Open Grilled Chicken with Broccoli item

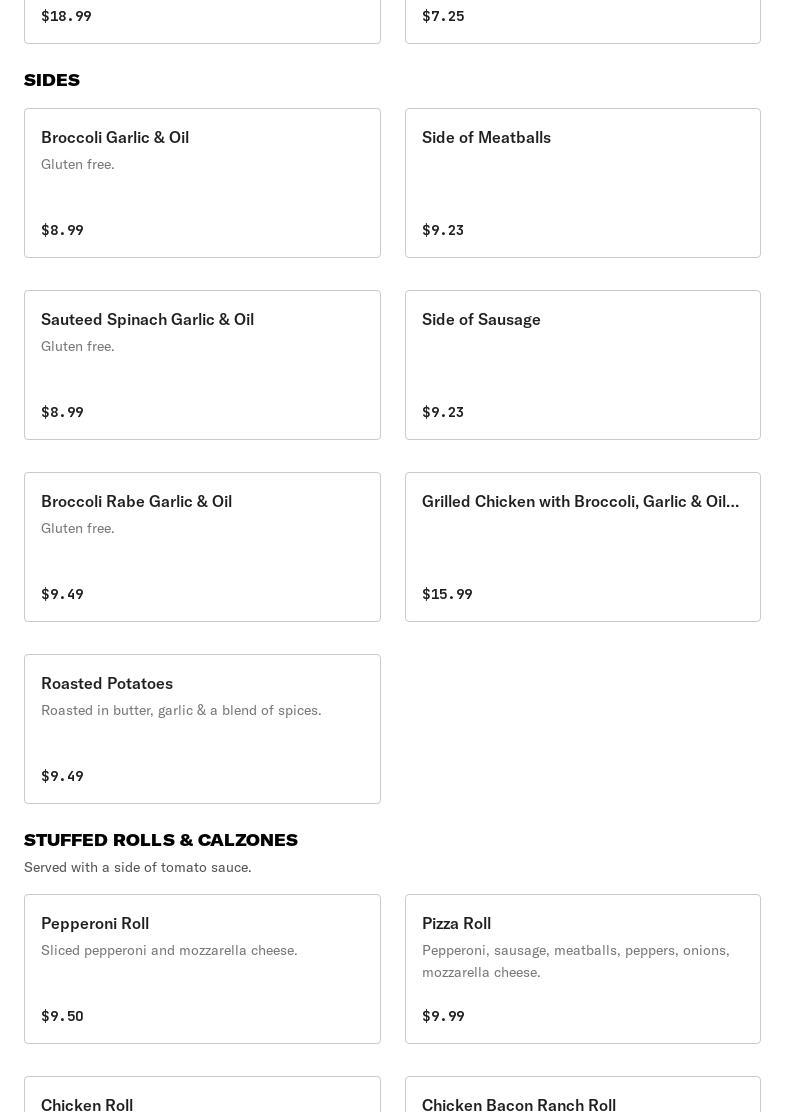[x=582, y=547]
